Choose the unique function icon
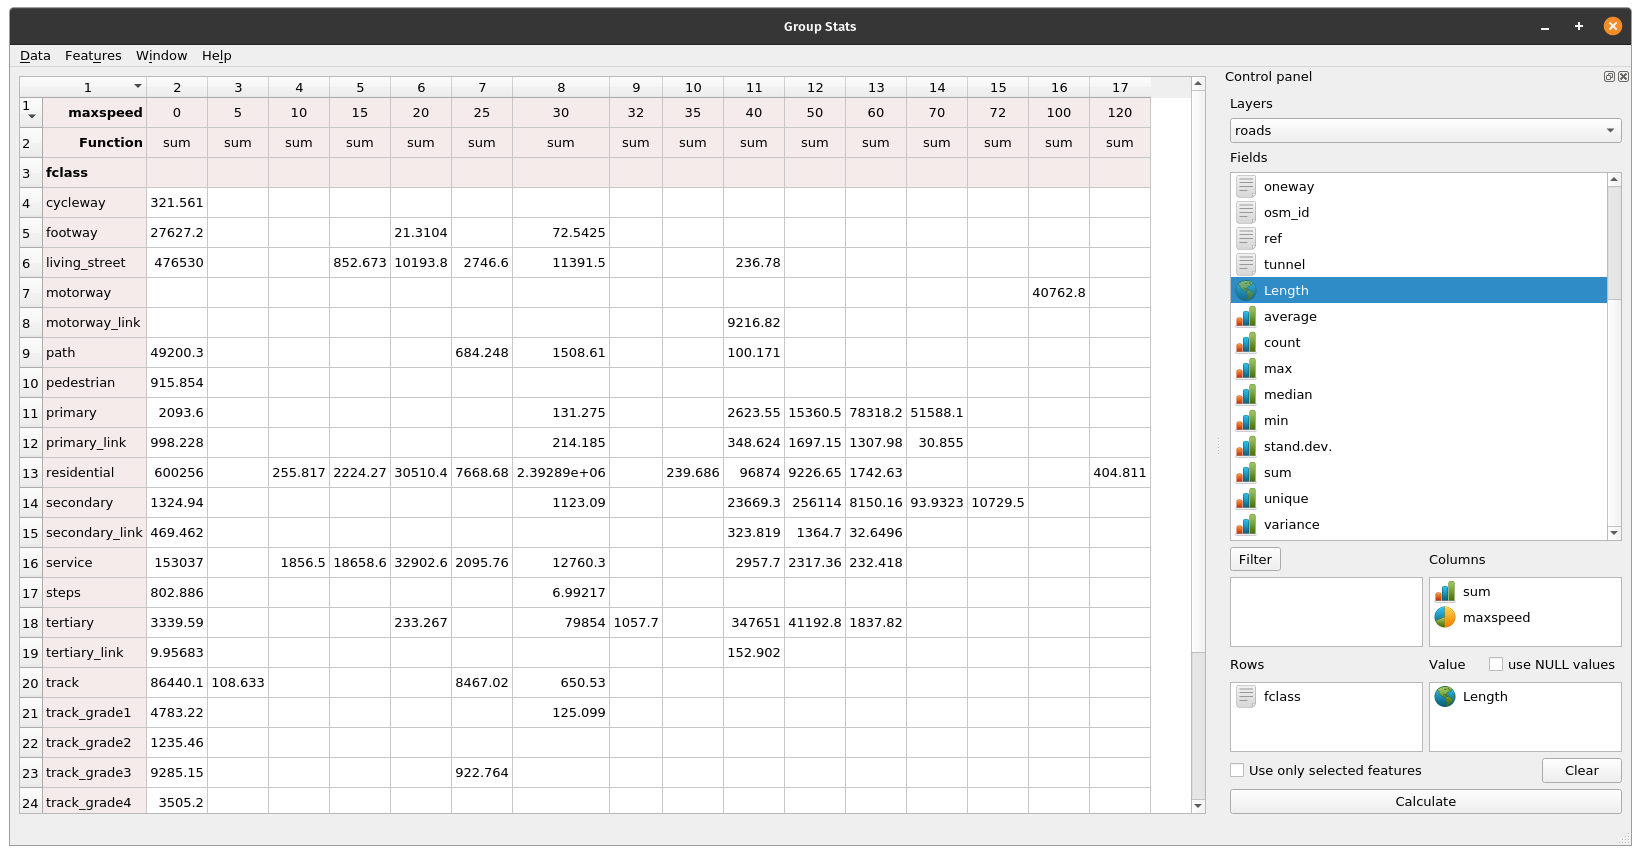This screenshot has width=1641, height=855. coord(1246,498)
